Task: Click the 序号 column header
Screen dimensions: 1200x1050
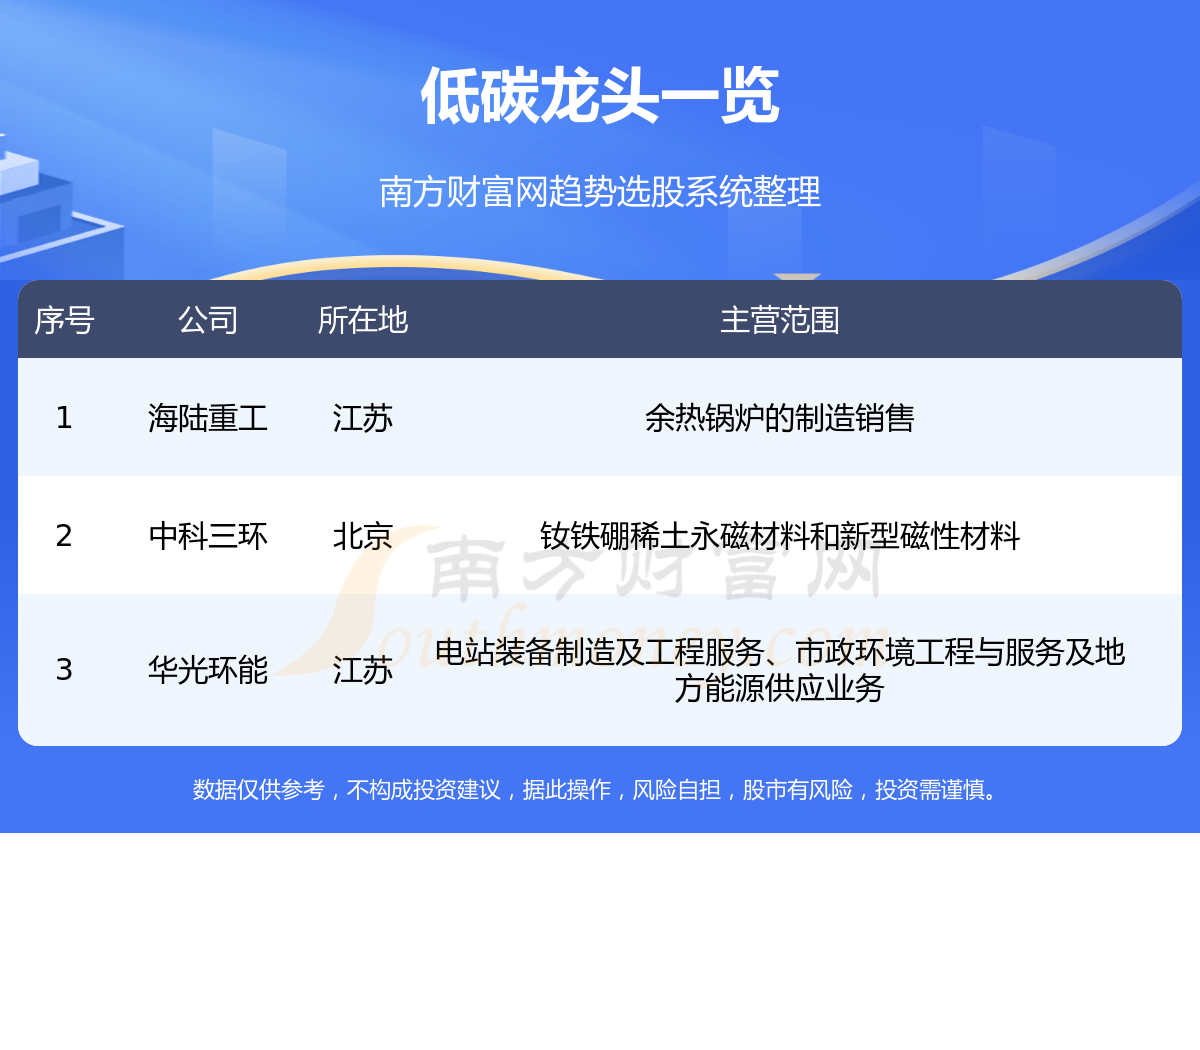Action: pos(64,320)
